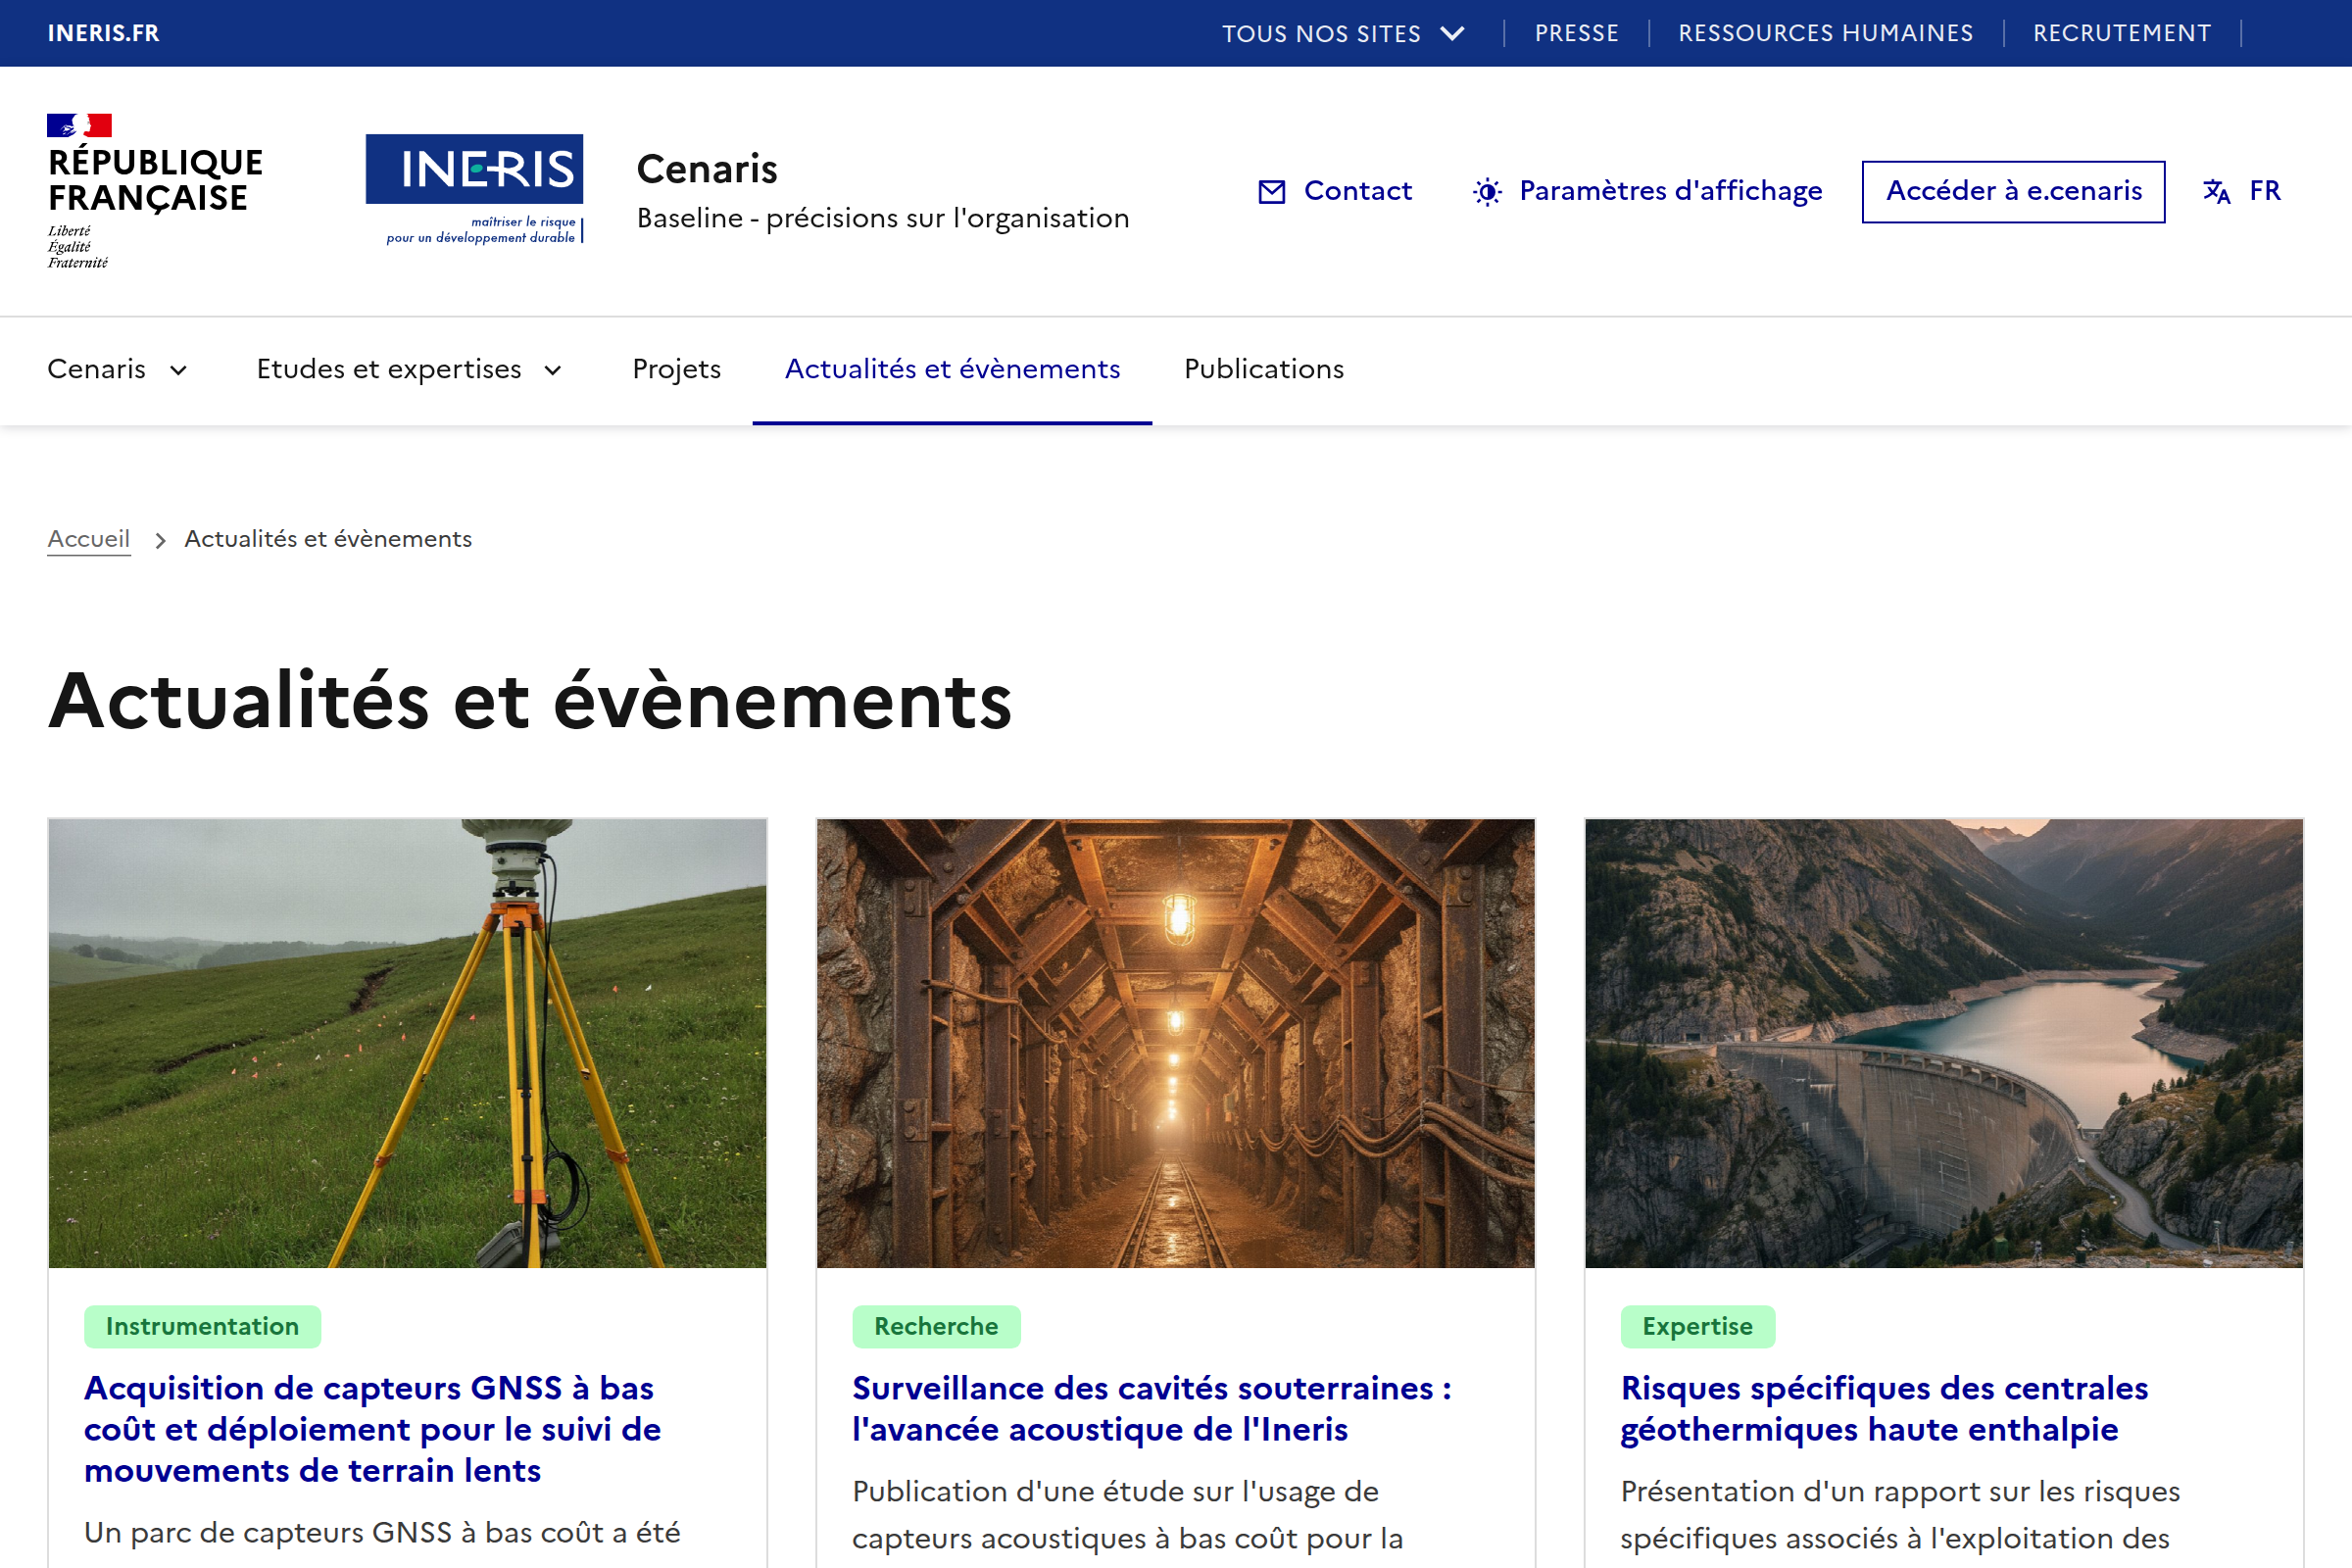Expand the Etudes et expertises menu
The height and width of the screenshot is (1568, 2352).
tap(409, 370)
